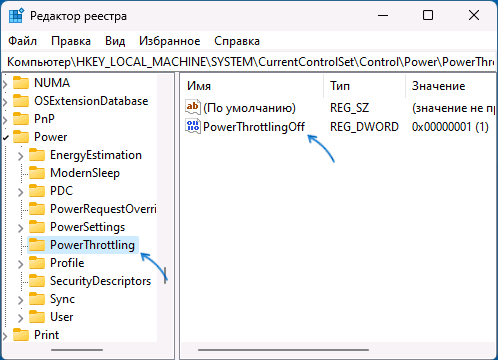This screenshot has width=498, height=360.
Task: Open the Файл menu
Action: [22, 41]
